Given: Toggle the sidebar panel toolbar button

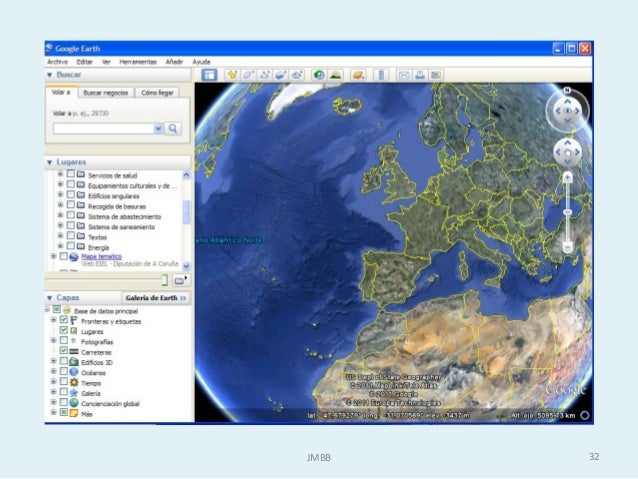Looking at the screenshot, I should [x=210, y=75].
